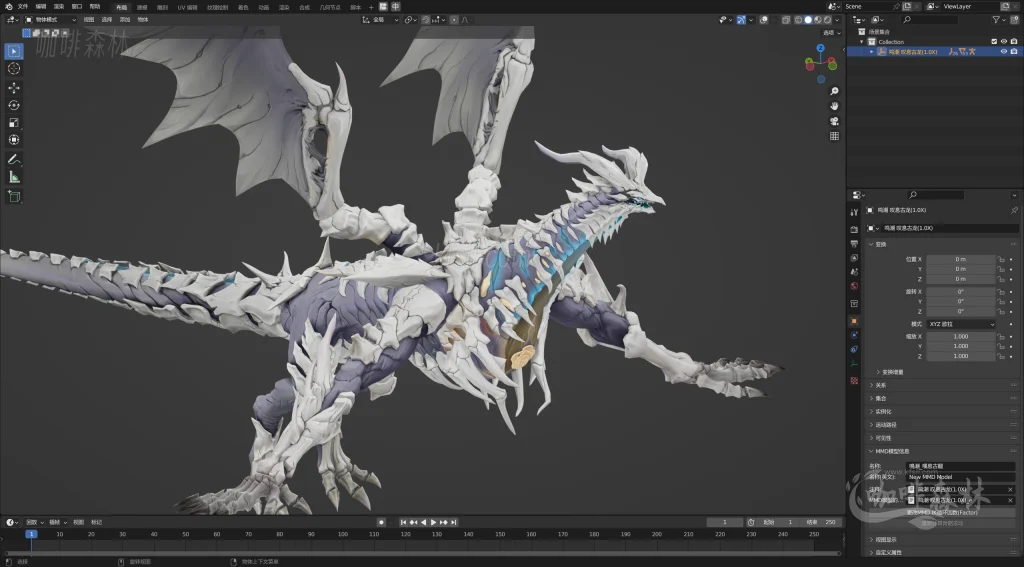Screen dimensions: 1024x567
Task: Collapse the Collection tree arrow
Action: [862, 42]
